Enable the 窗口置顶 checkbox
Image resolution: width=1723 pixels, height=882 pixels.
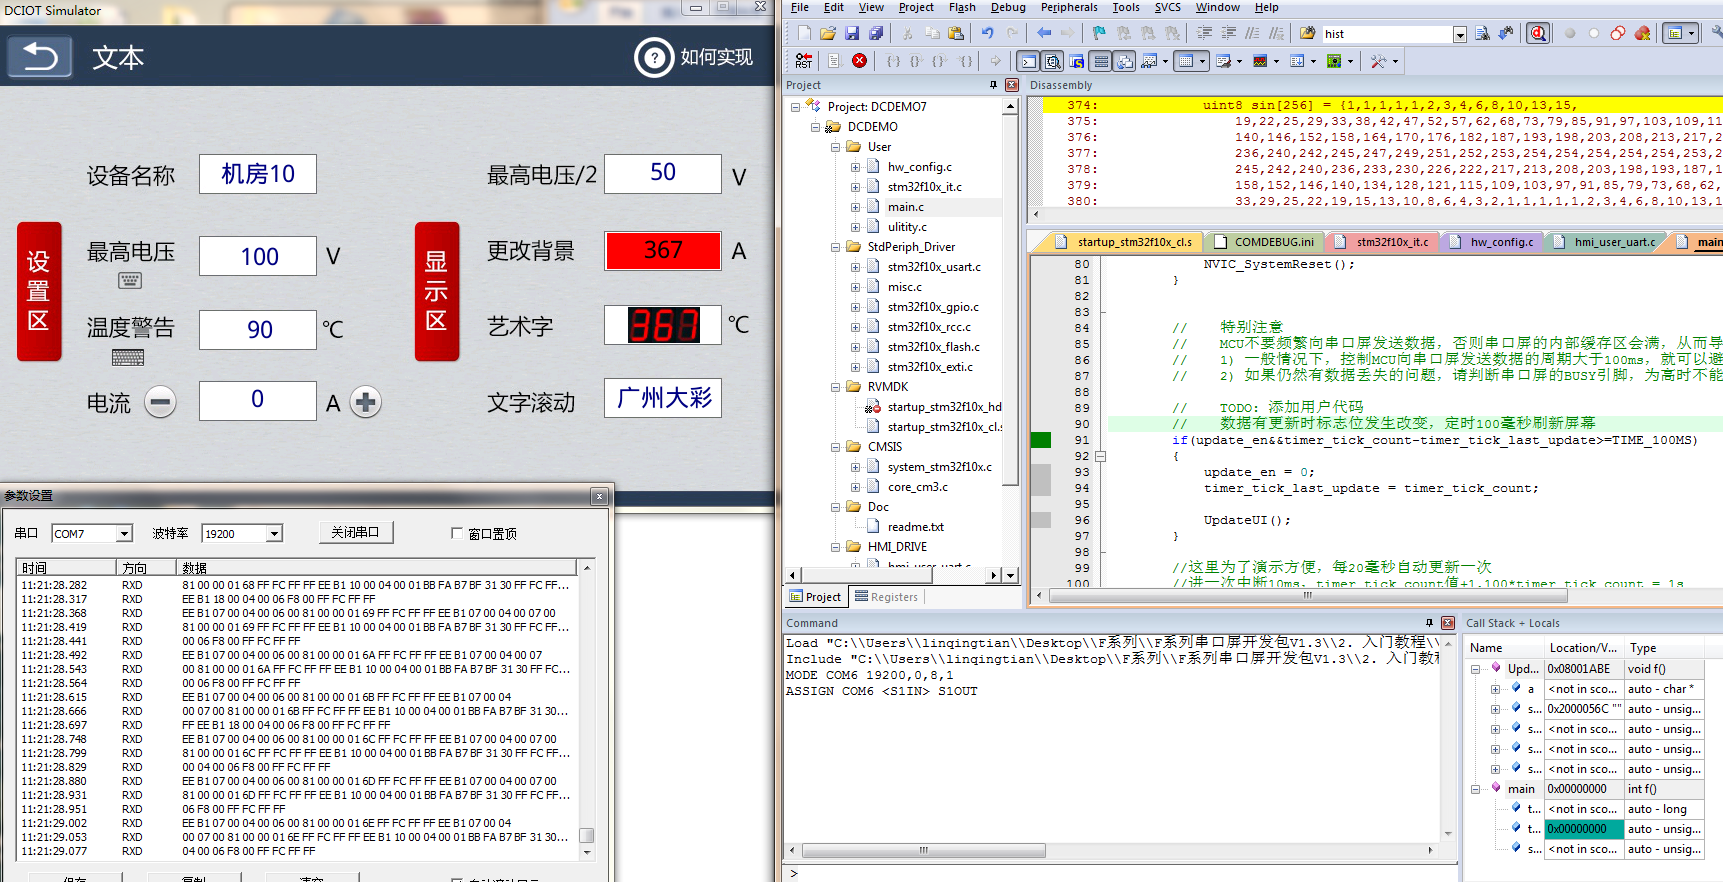pos(457,533)
